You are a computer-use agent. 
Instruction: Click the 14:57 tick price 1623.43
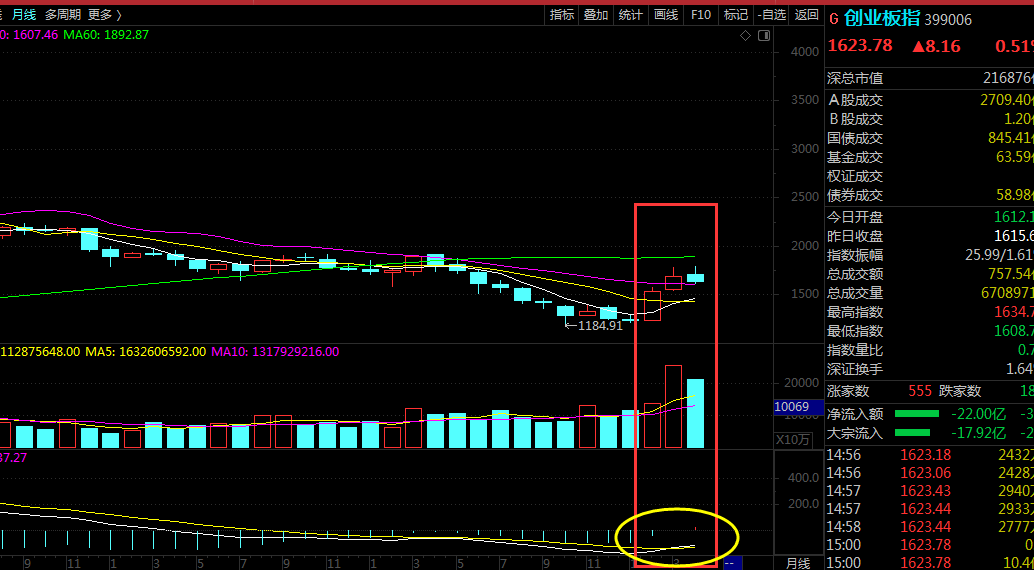pyautogui.click(x=925, y=490)
